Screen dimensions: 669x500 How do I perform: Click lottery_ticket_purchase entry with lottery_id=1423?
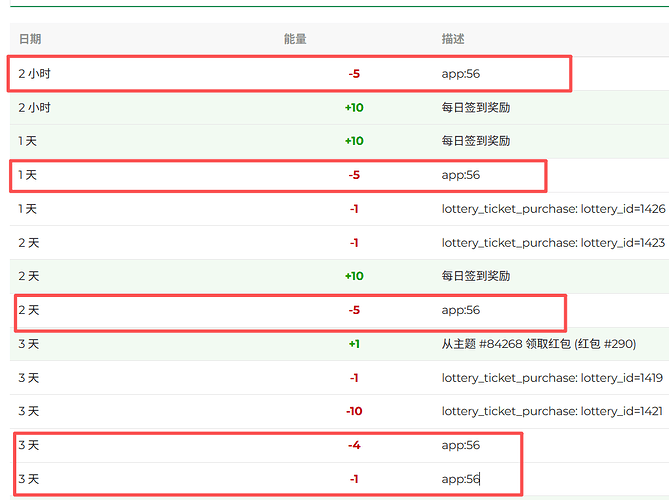(x=553, y=243)
